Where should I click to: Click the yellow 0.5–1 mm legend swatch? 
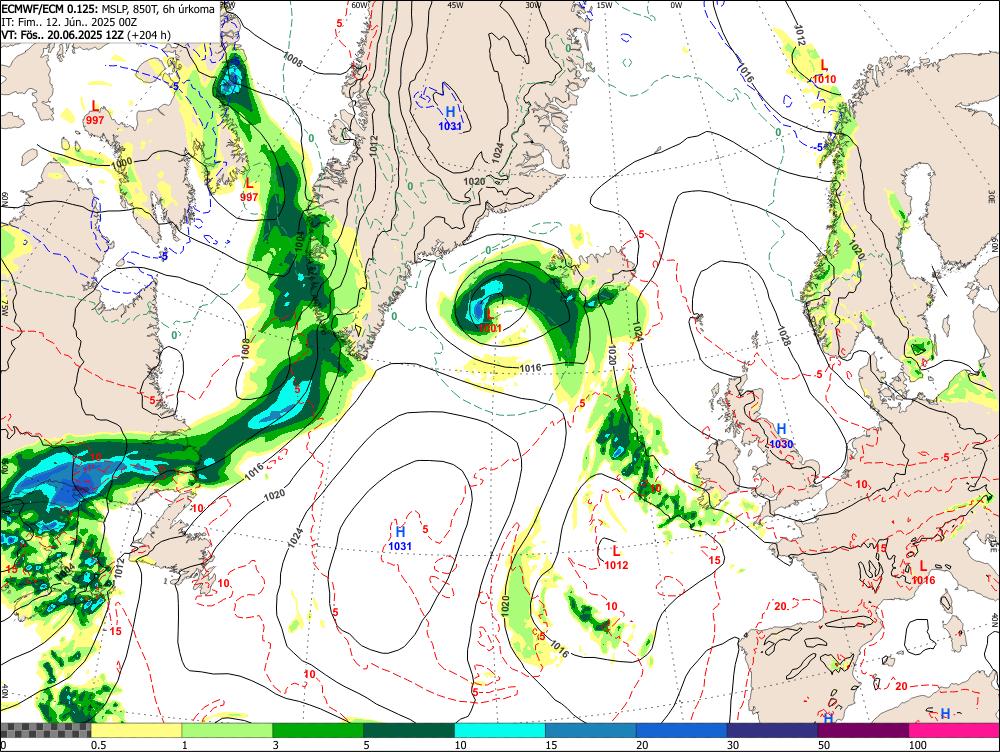click(x=136, y=730)
